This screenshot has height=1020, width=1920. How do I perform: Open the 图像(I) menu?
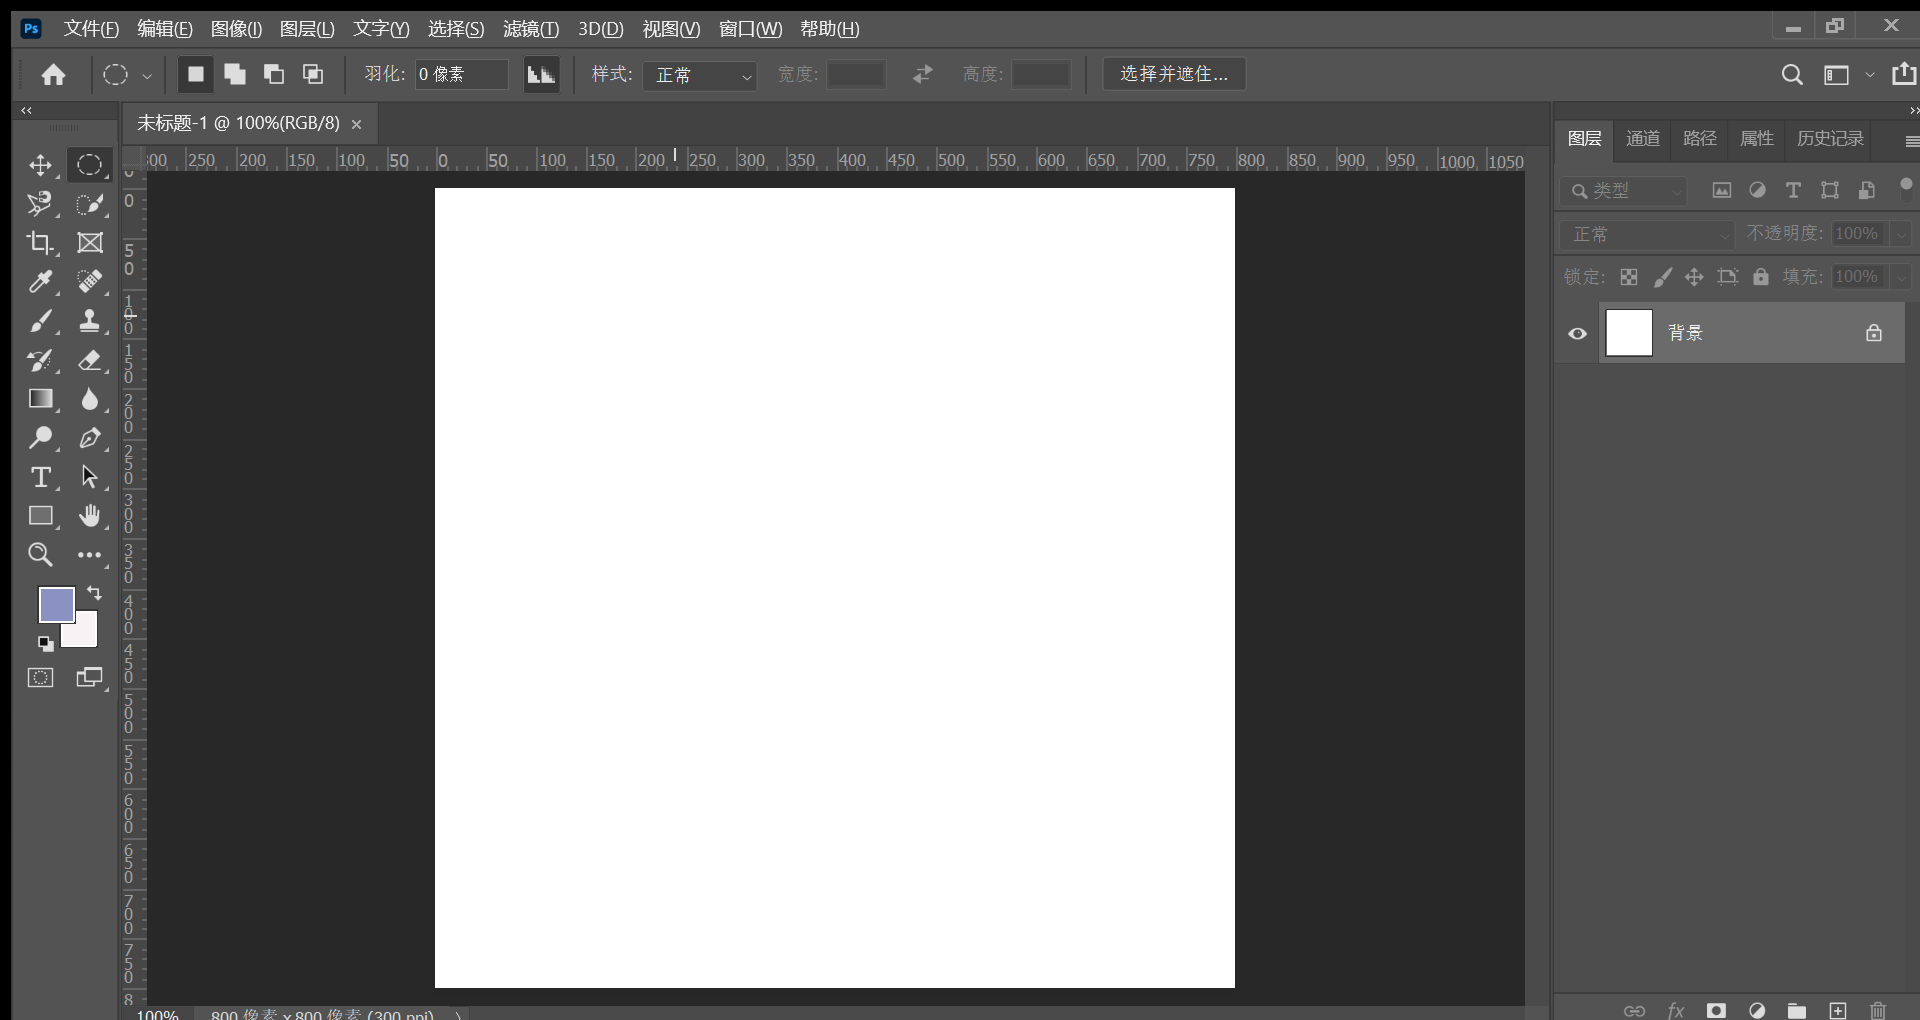[236, 29]
